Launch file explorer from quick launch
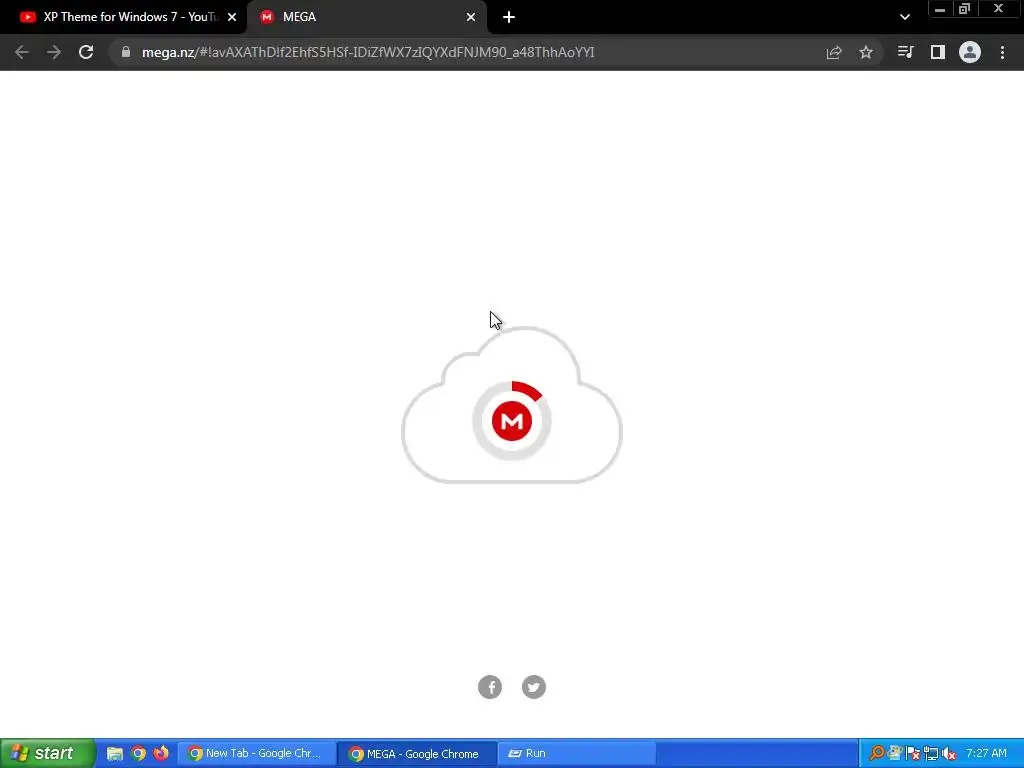 click(x=115, y=754)
